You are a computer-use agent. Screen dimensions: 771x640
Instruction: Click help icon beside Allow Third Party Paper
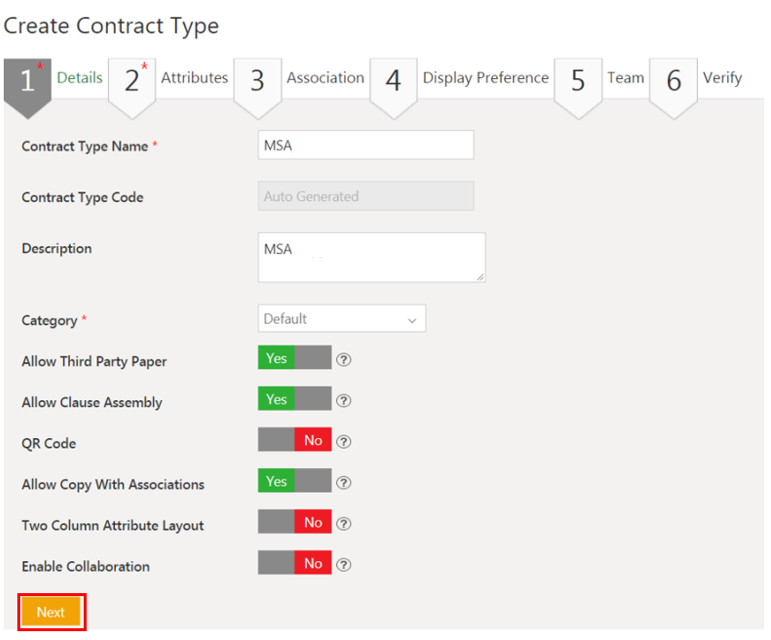(344, 360)
